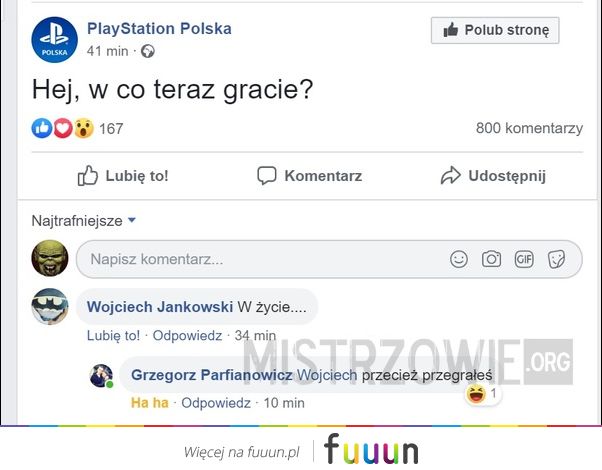Open the emoji picker in comment box
The height and width of the screenshot is (470, 602).
tap(459, 259)
